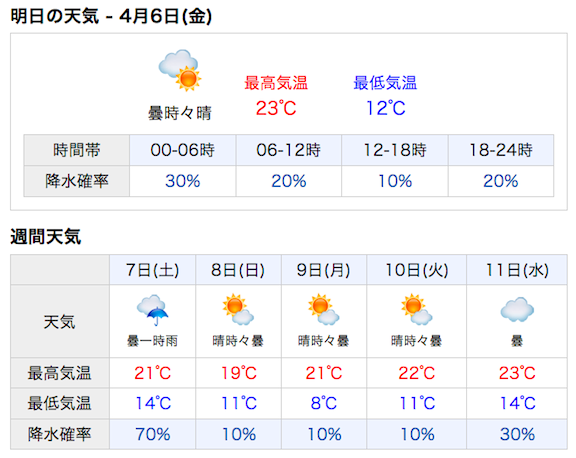Click tomorrow's cloudy-sunny weather icon
This screenshot has width=576, height=458.
click(180, 70)
